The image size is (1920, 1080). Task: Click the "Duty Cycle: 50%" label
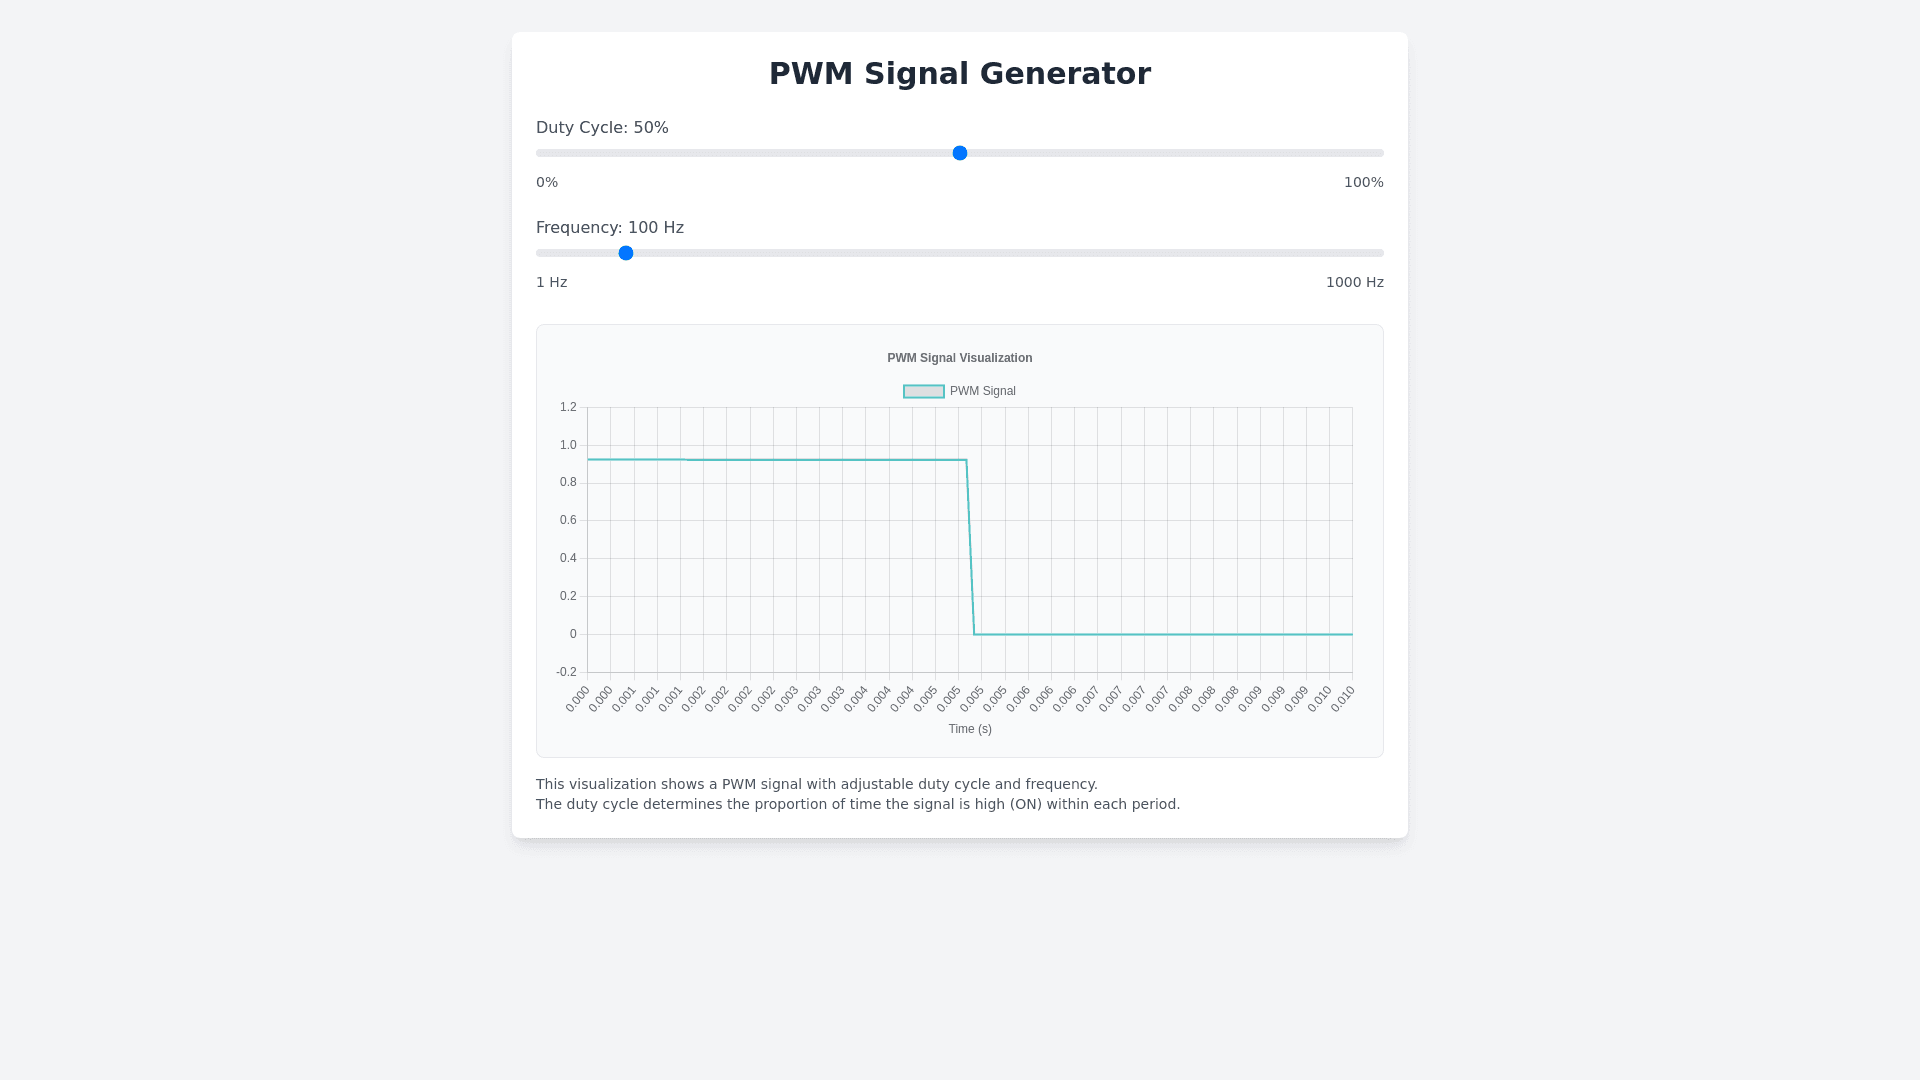pyautogui.click(x=602, y=128)
